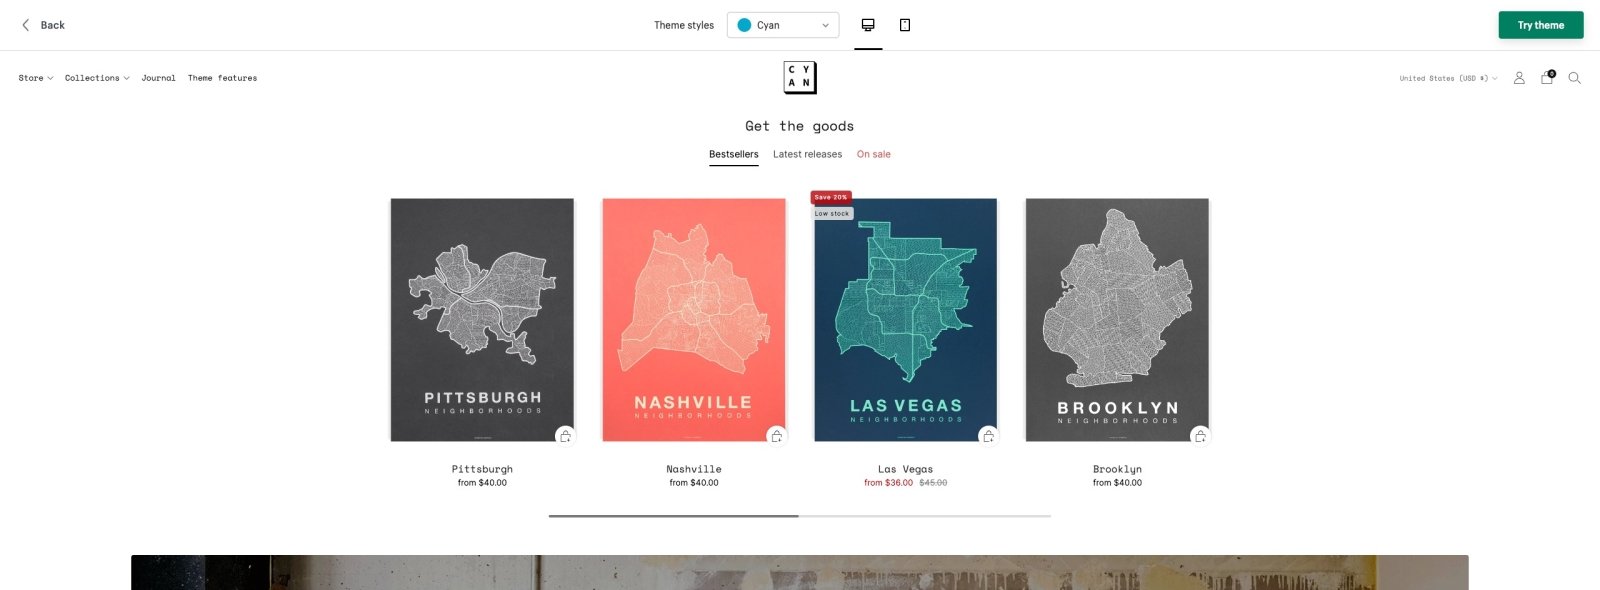Viewport: 1600px width, 590px height.
Task: Expand the Collections menu
Action: tap(97, 78)
